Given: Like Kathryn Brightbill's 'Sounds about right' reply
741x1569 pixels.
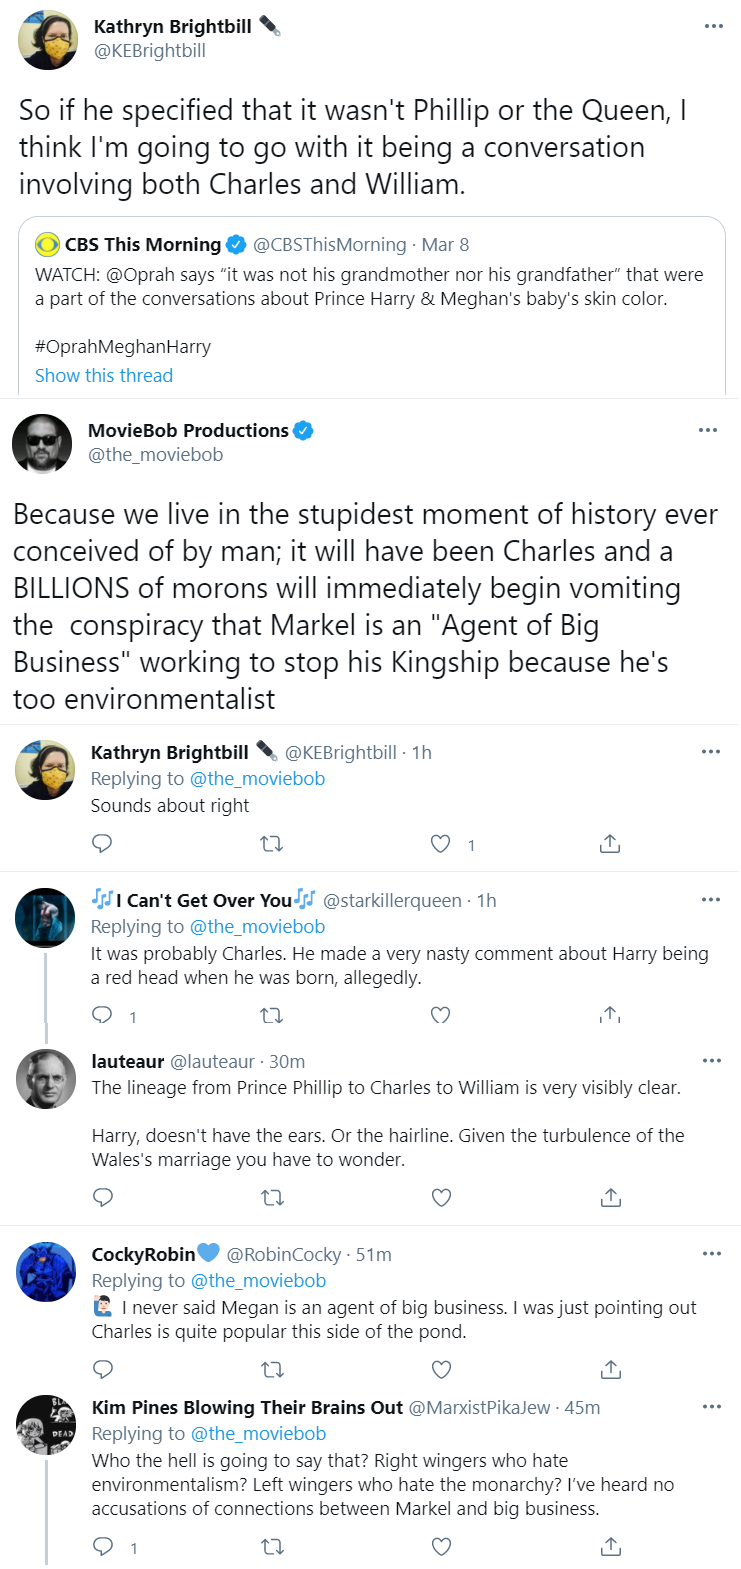Looking at the screenshot, I should tap(440, 844).
